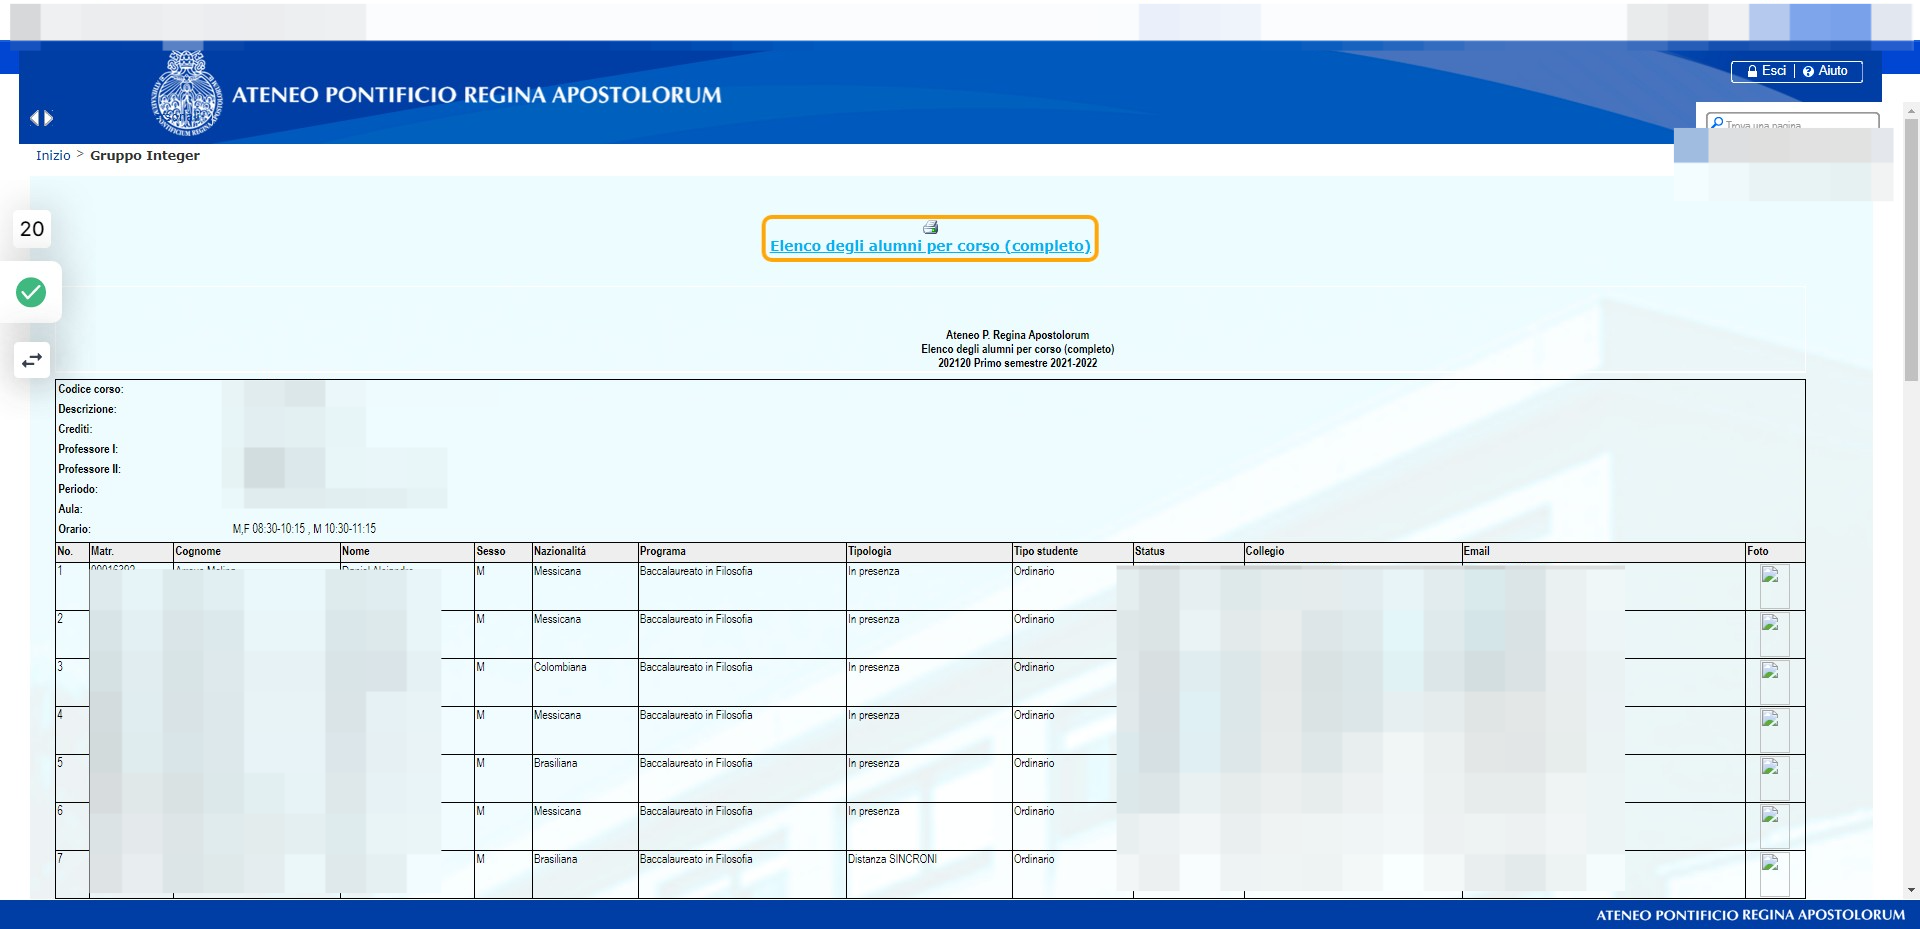The width and height of the screenshot is (1920, 929).
Task: Click '202120 Primo semestre 2021-2022' heading
Action: (x=1017, y=363)
